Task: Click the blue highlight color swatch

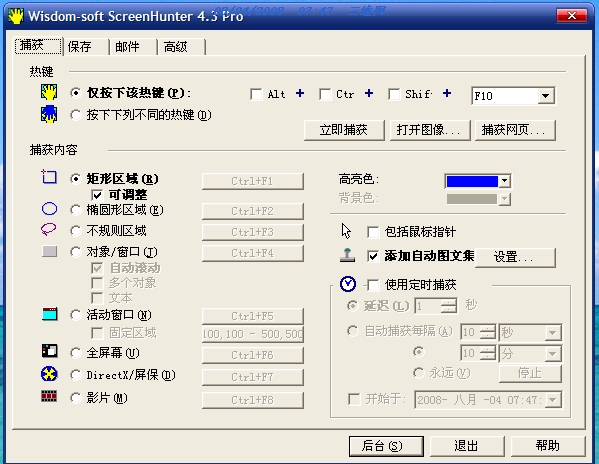Action: (x=472, y=181)
